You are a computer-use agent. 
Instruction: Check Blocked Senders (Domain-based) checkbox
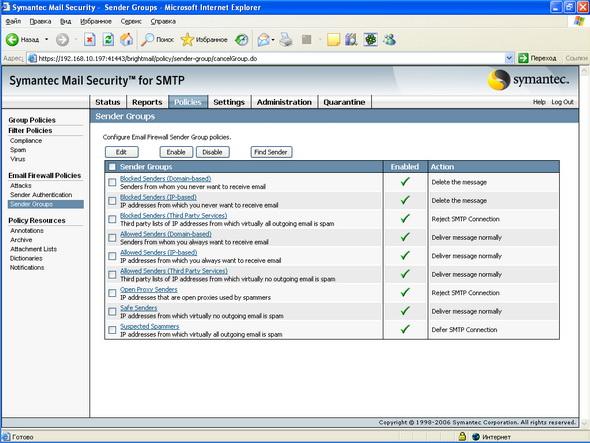click(x=112, y=183)
